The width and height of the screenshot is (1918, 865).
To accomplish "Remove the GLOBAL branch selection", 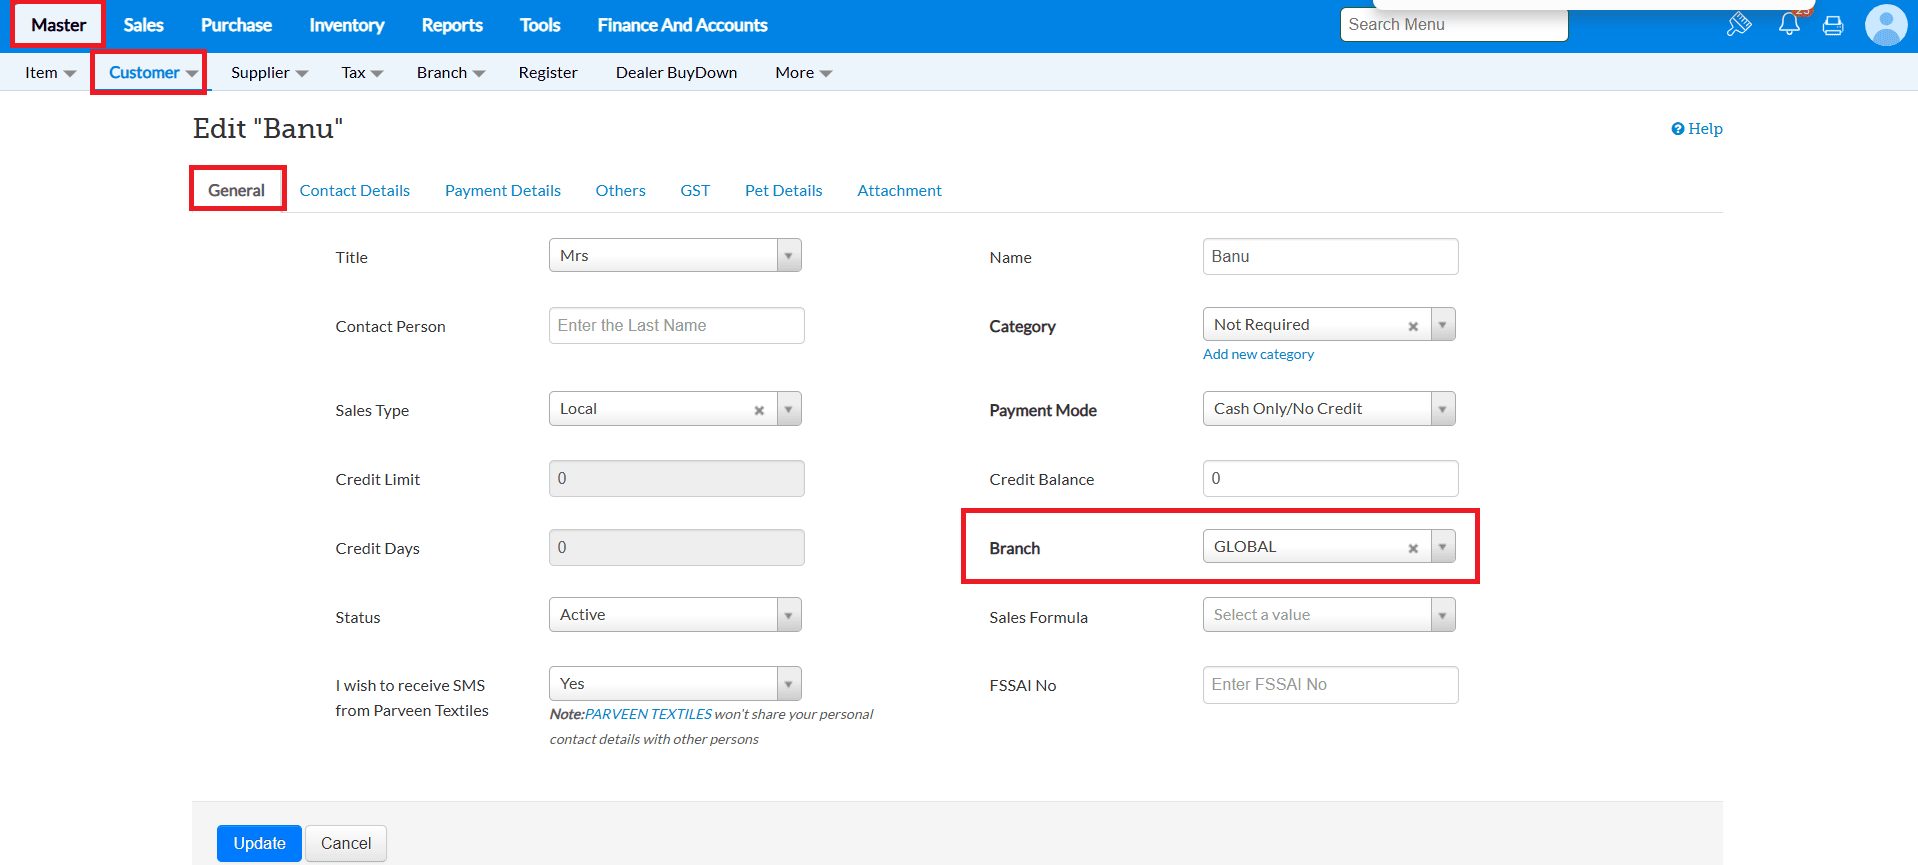I will [x=1413, y=548].
